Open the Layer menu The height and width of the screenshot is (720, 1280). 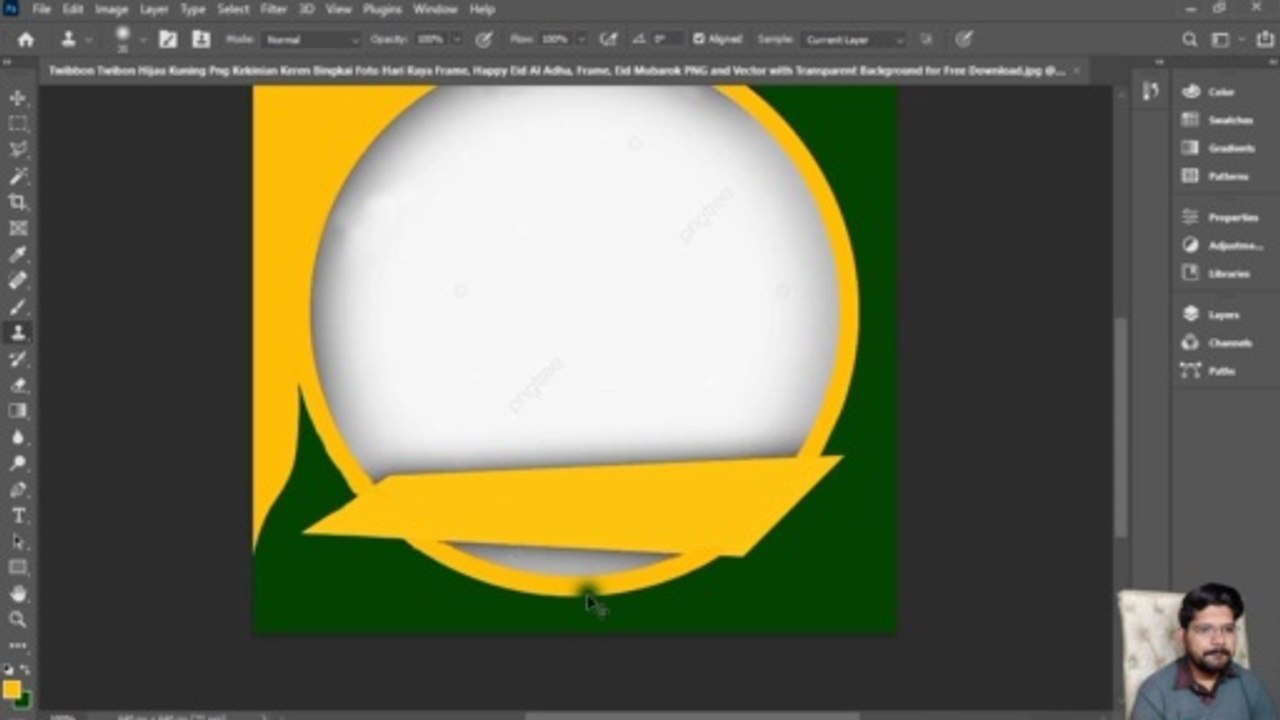[x=154, y=9]
